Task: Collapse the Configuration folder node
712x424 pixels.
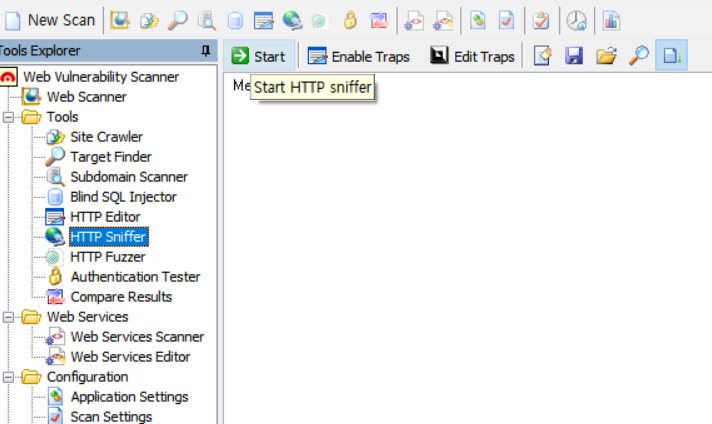Action: click(8, 377)
